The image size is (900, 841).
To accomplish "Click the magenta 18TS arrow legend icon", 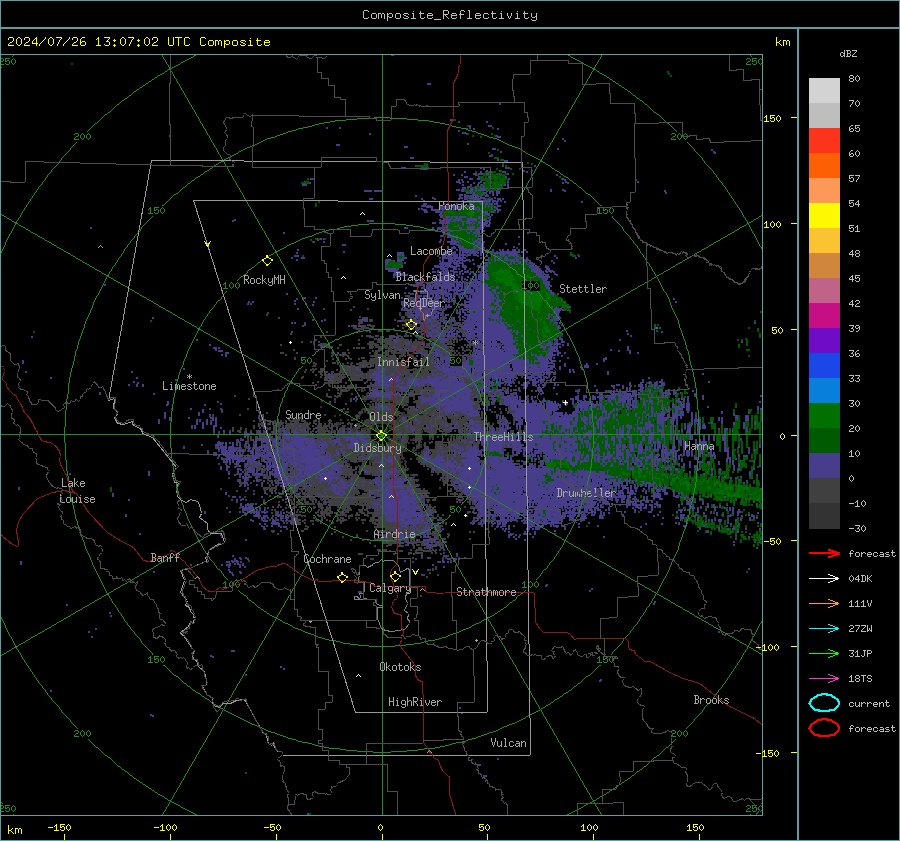I will (824, 679).
